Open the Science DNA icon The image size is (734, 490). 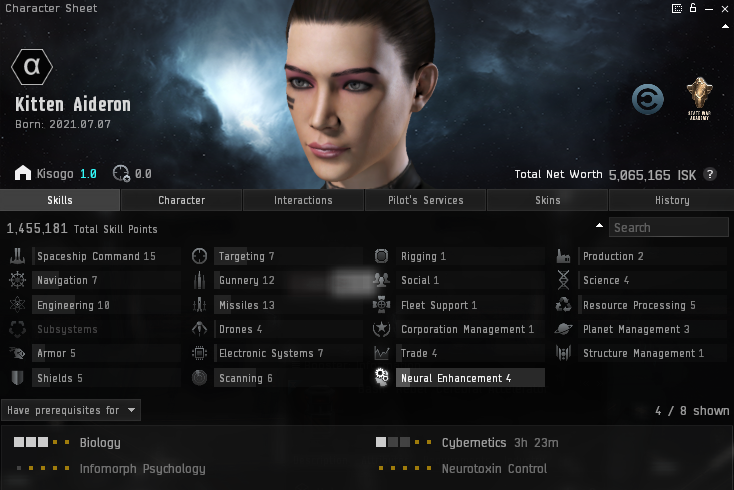coord(564,280)
